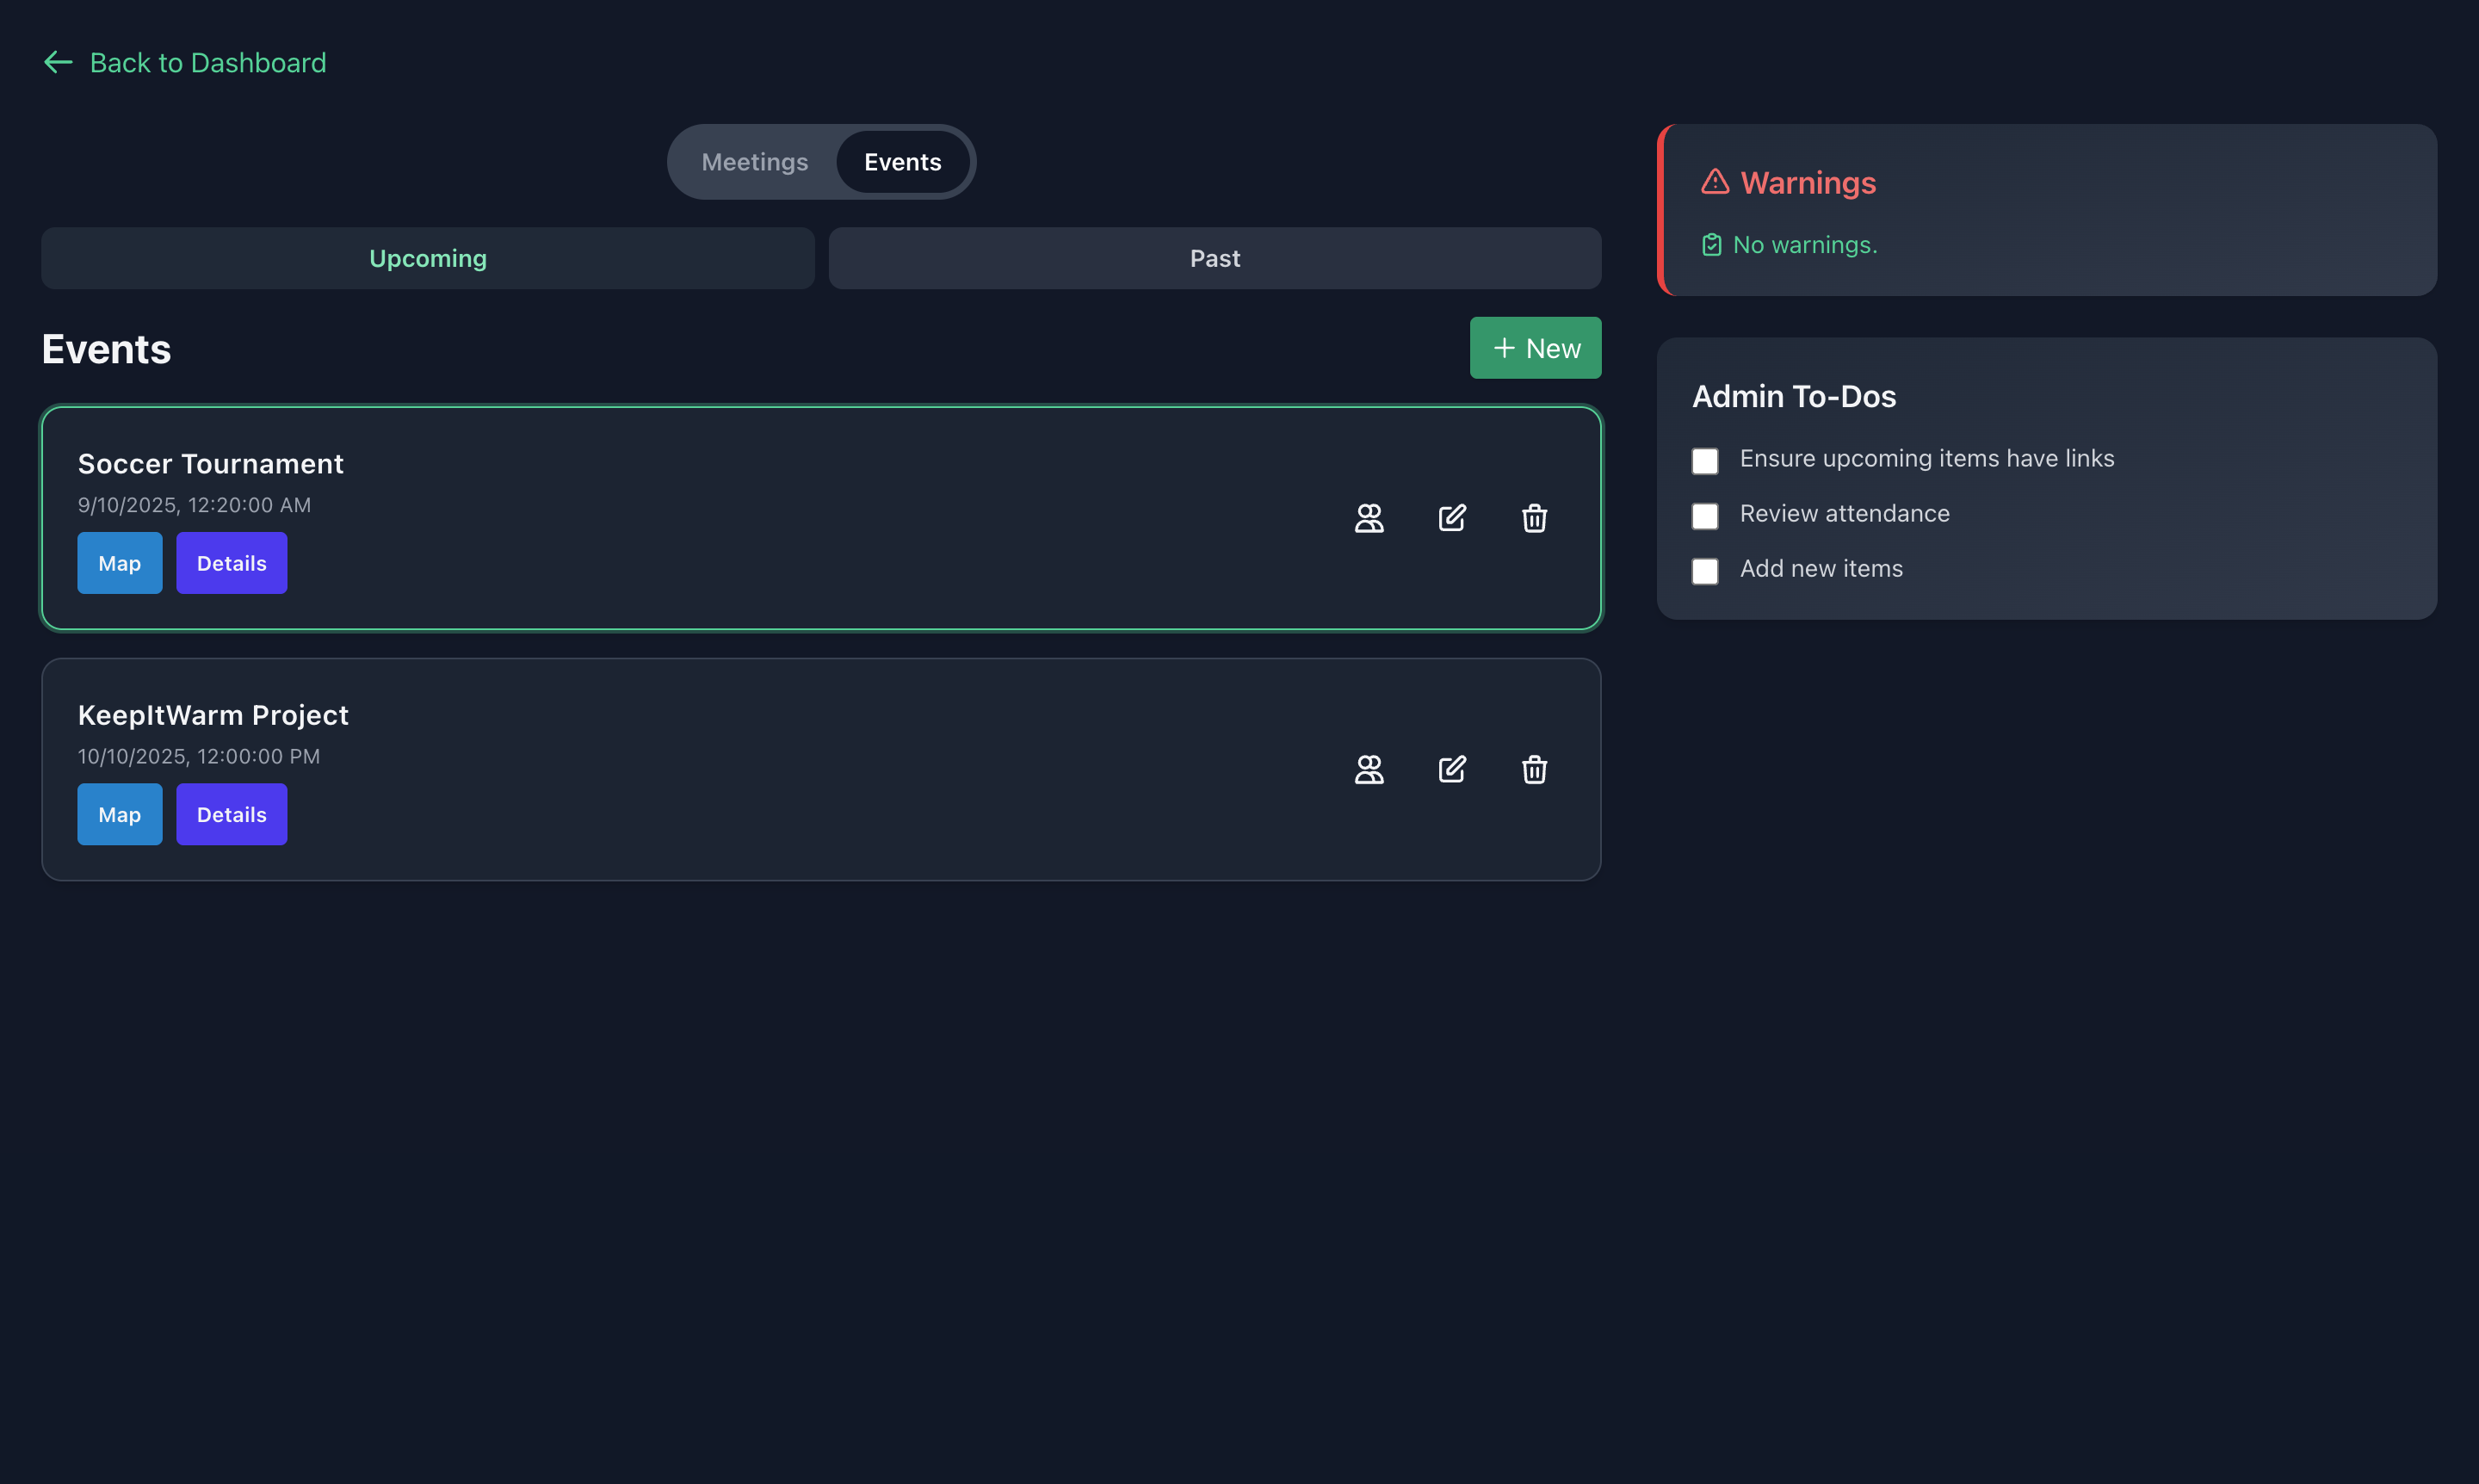The width and height of the screenshot is (2479, 1484).
Task: Click the Warnings triangle icon
Action: [1715, 182]
